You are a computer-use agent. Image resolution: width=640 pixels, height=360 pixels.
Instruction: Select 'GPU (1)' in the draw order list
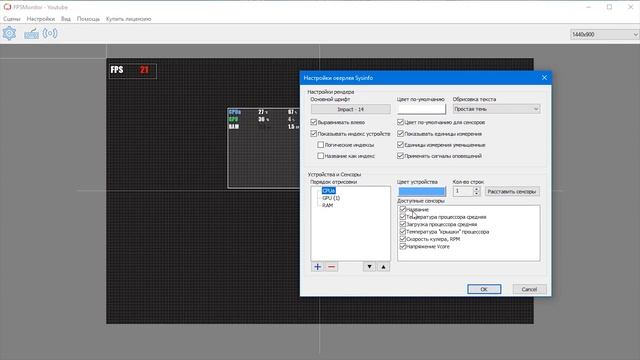point(331,198)
